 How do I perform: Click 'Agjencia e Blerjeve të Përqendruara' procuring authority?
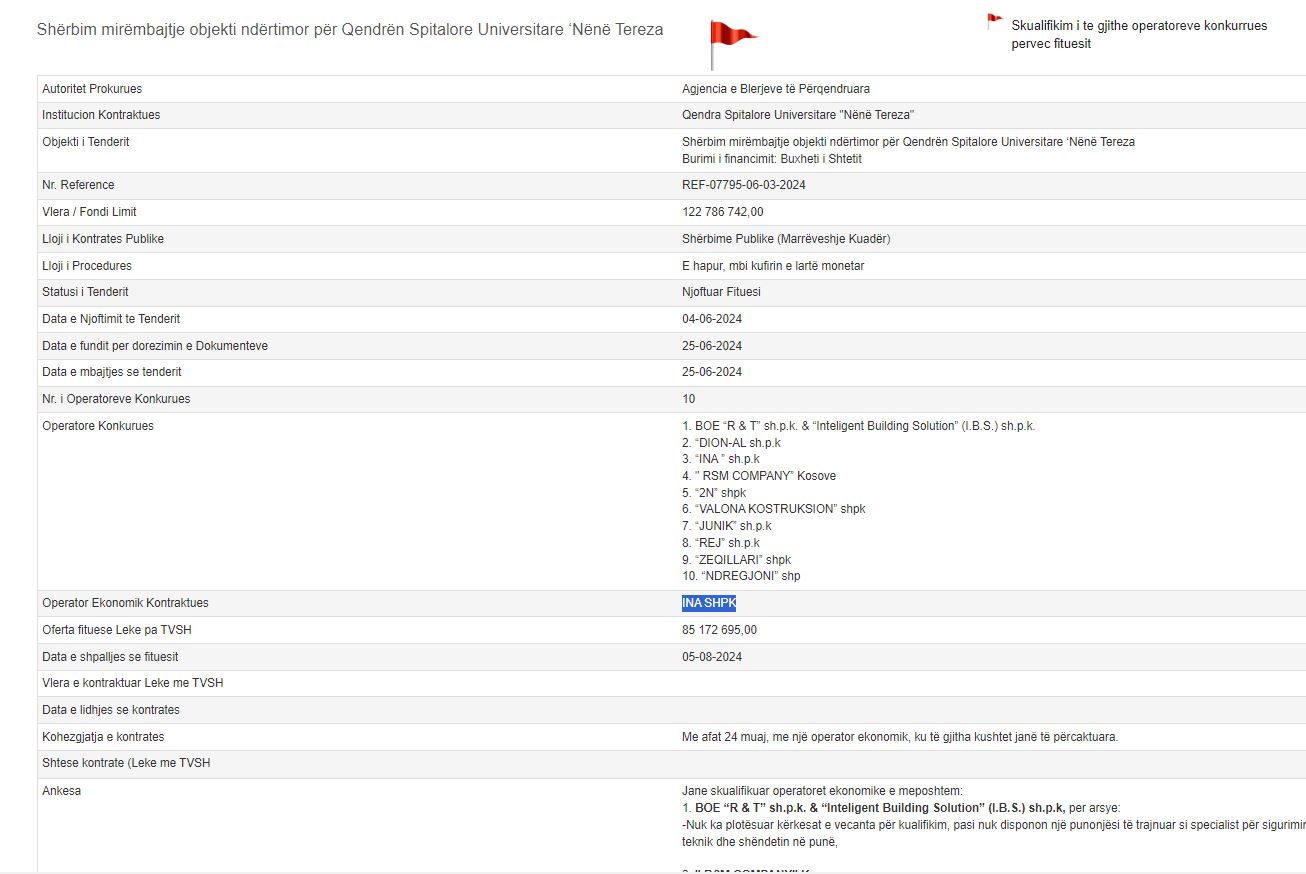775,89
